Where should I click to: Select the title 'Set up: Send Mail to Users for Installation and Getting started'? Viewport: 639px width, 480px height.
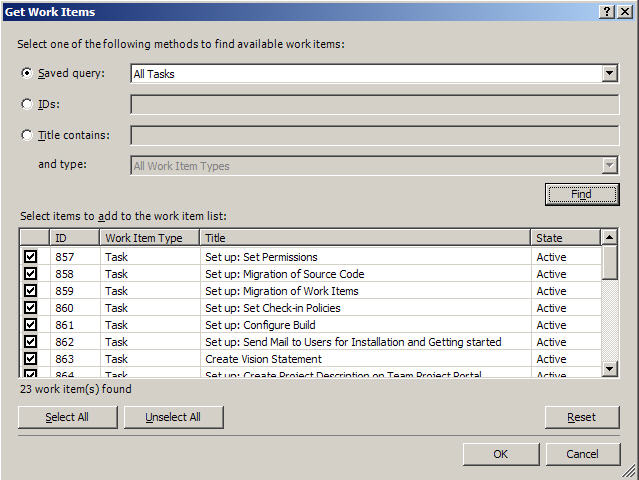pyautogui.click(x=353, y=342)
